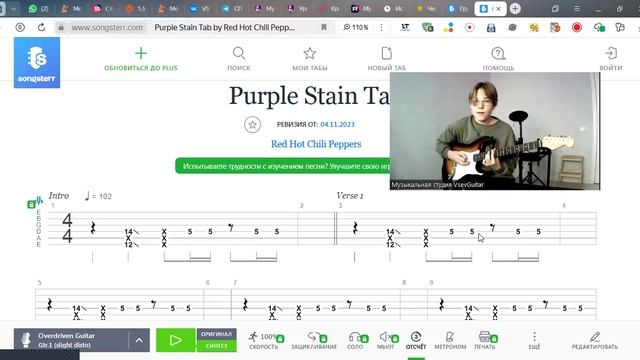Switch audio source to ОРИГИНАЛ

click(x=216, y=334)
